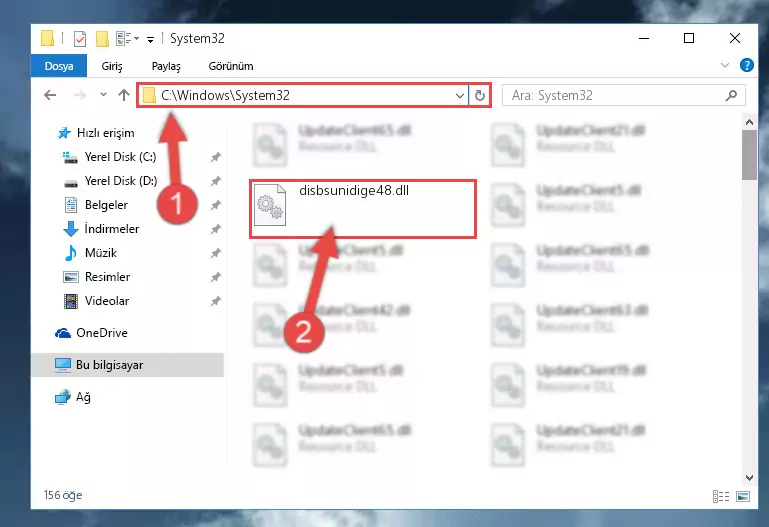769x527 pixels.
Task: Switch to the Paylaş ribbon tab
Action: 166,66
